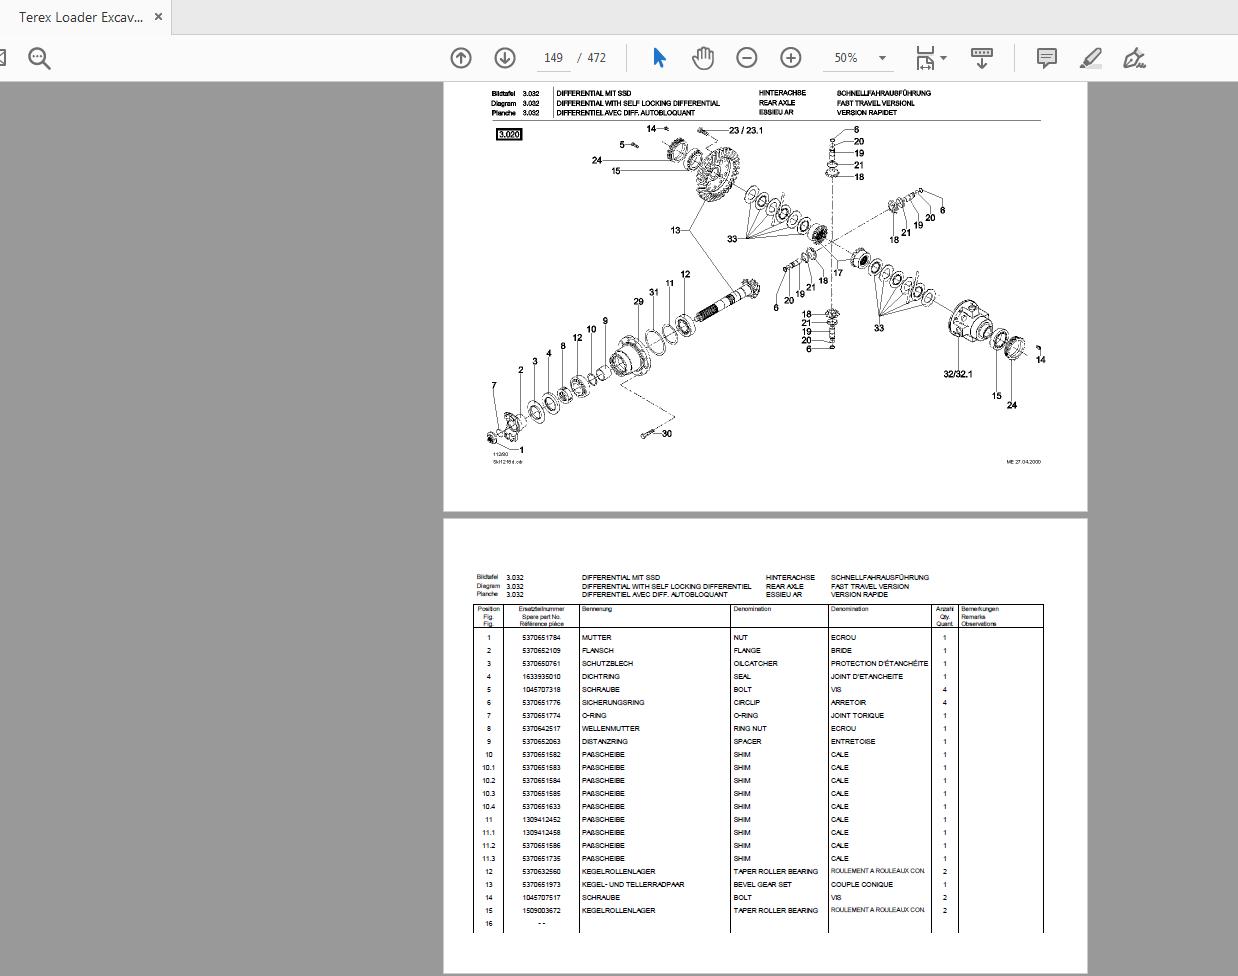Click the email document icon
Screen dimensions: 1238x976
click(x=5, y=57)
